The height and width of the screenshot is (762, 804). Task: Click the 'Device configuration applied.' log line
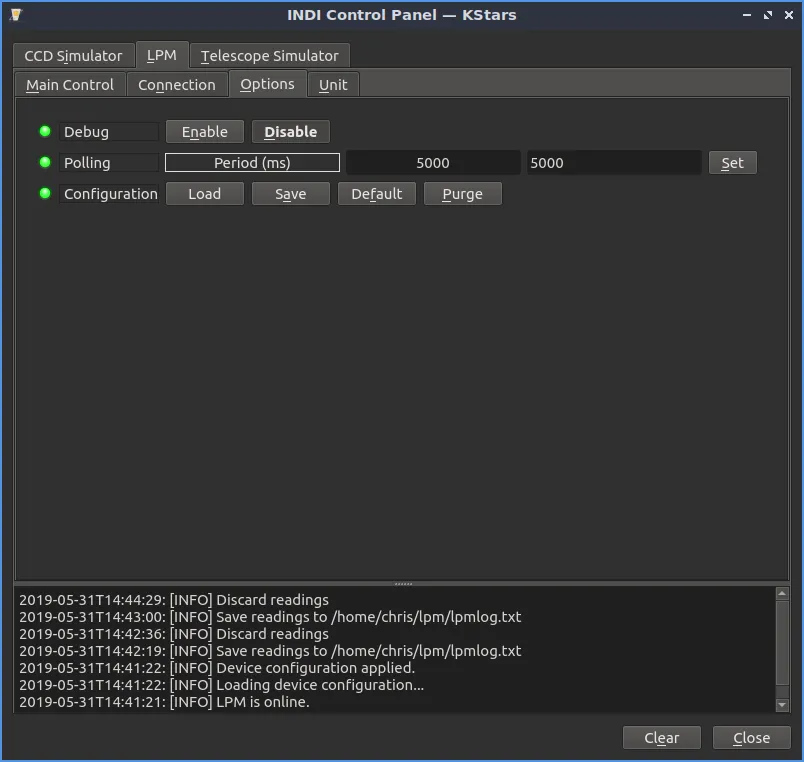pyautogui.click(x=217, y=668)
